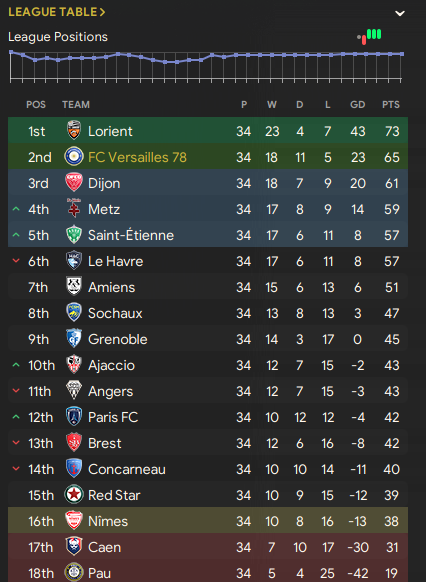
Task: Click the POS column header
Action: click(x=36, y=105)
